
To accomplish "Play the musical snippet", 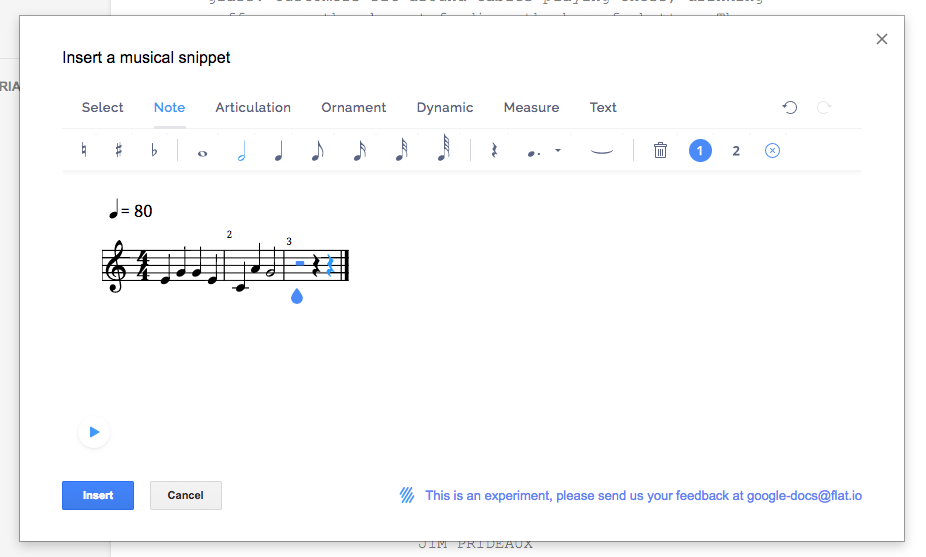I will click(x=94, y=432).
